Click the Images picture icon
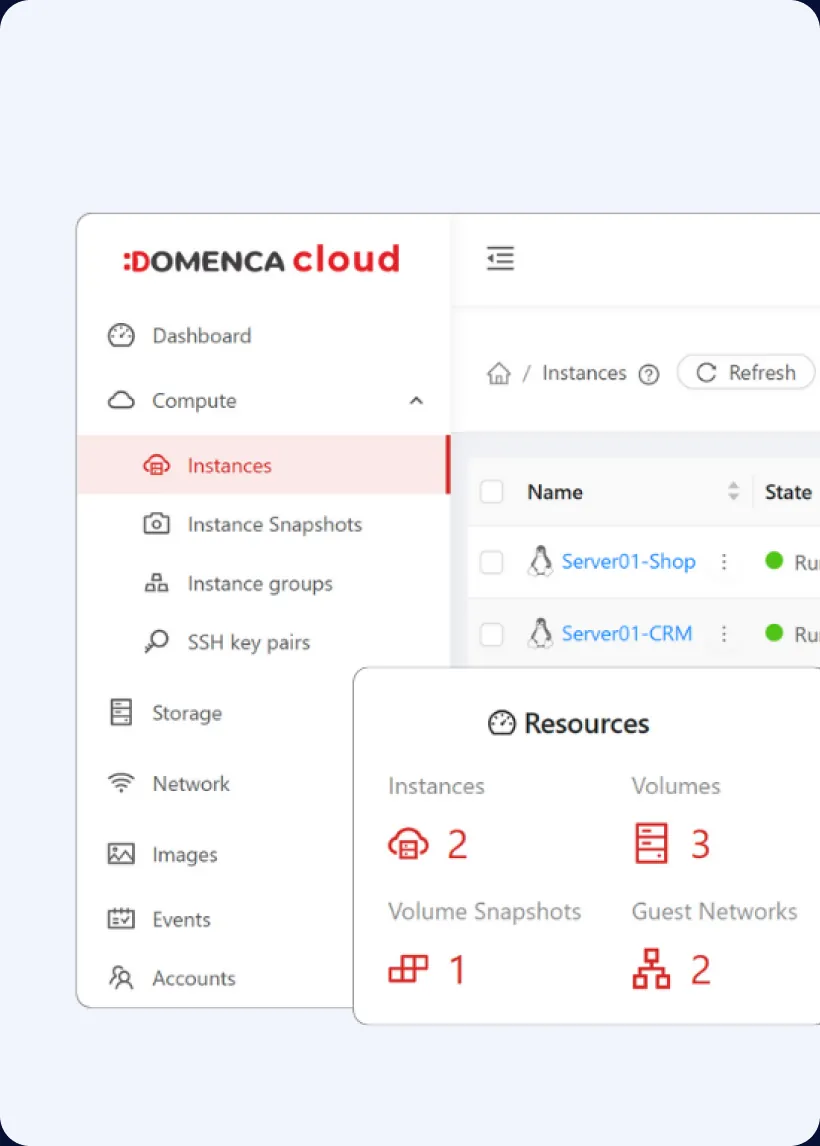 click(x=121, y=854)
